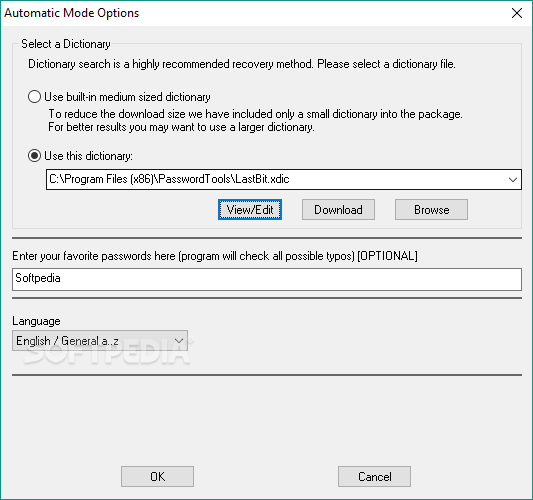Close the Automatic Mode Options window
Viewport: 533px width, 500px height.
517,13
